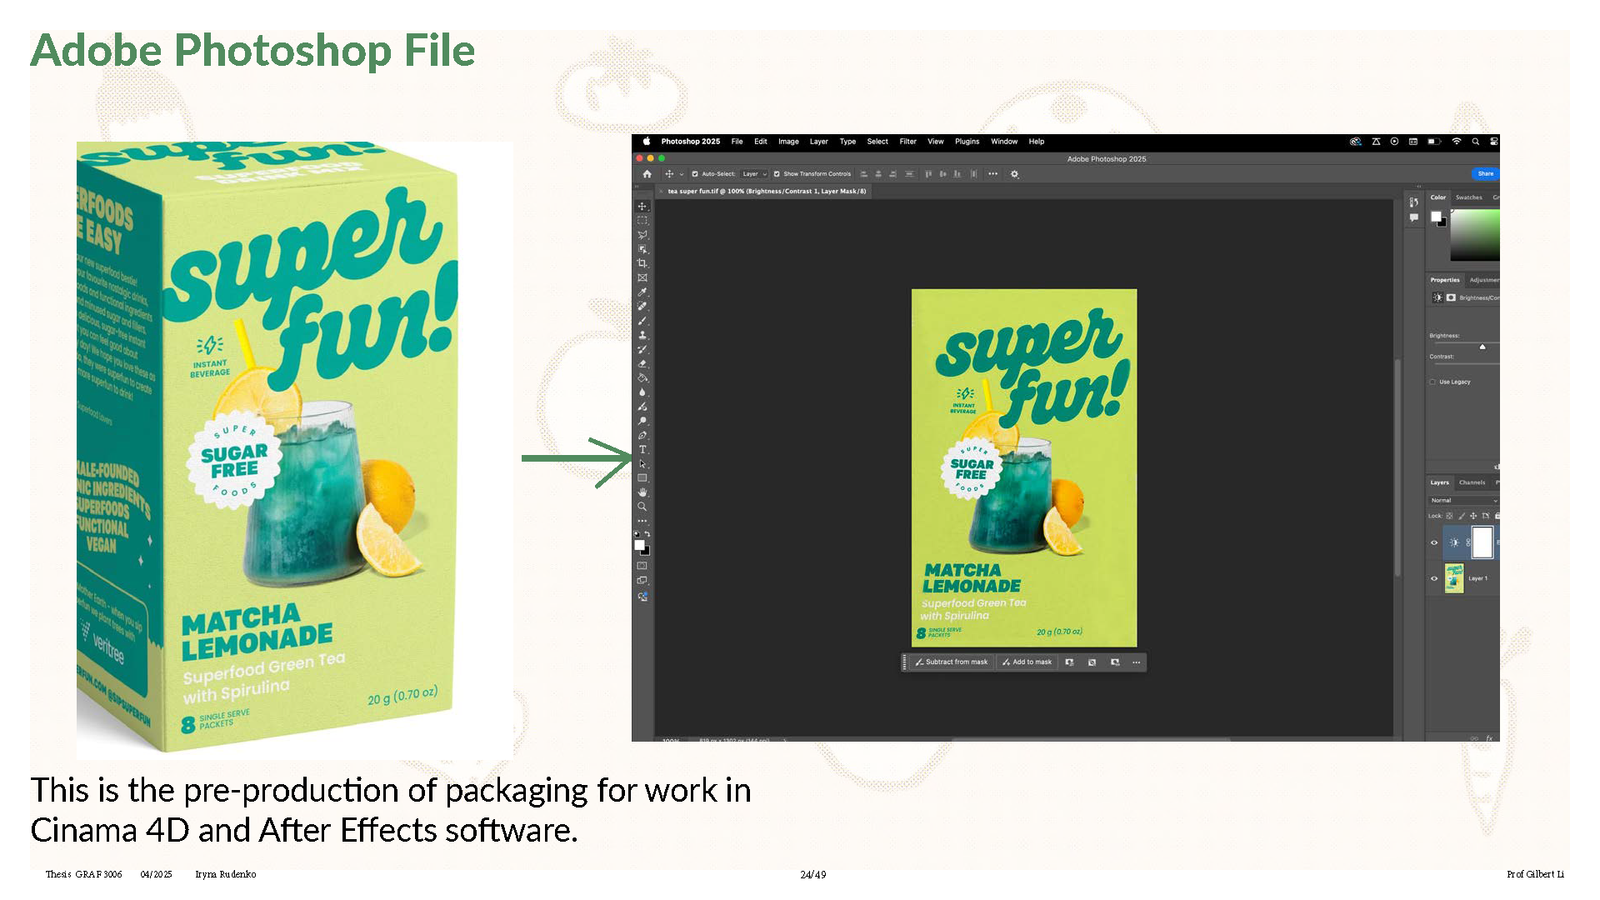
Task: Open the Auto-Select Layer dropdown
Action: (754, 174)
